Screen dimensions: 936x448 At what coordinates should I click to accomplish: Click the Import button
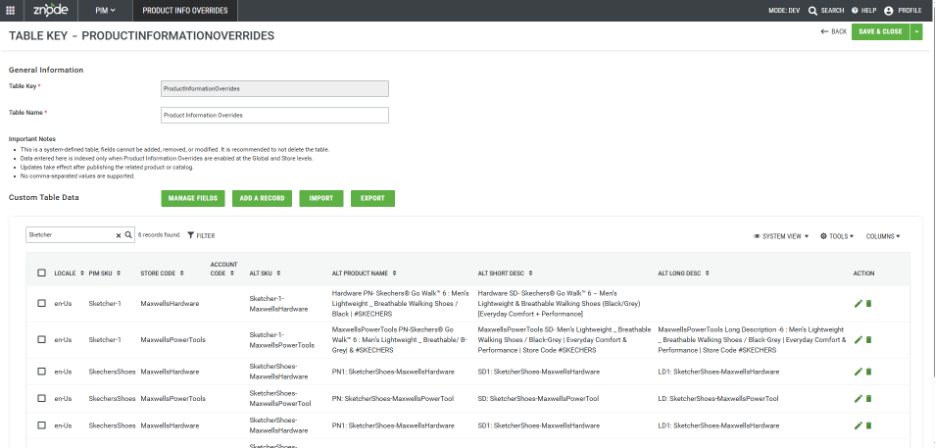coord(321,198)
